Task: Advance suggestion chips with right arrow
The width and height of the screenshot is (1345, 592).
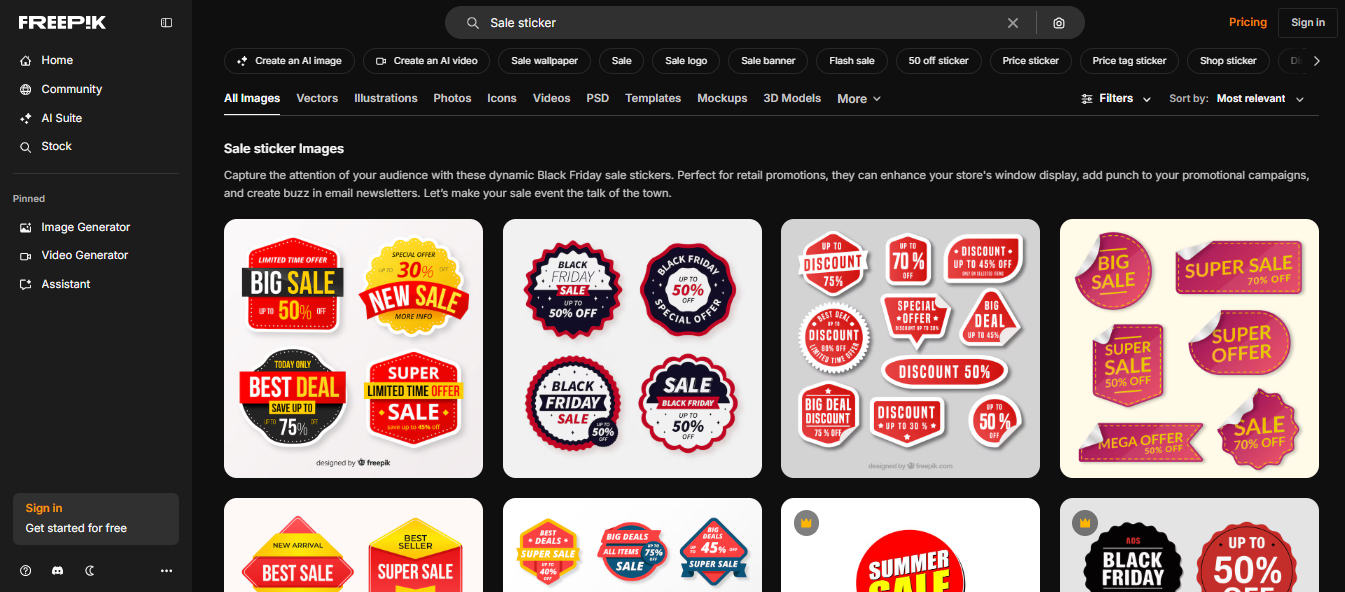Action: click(x=1317, y=61)
